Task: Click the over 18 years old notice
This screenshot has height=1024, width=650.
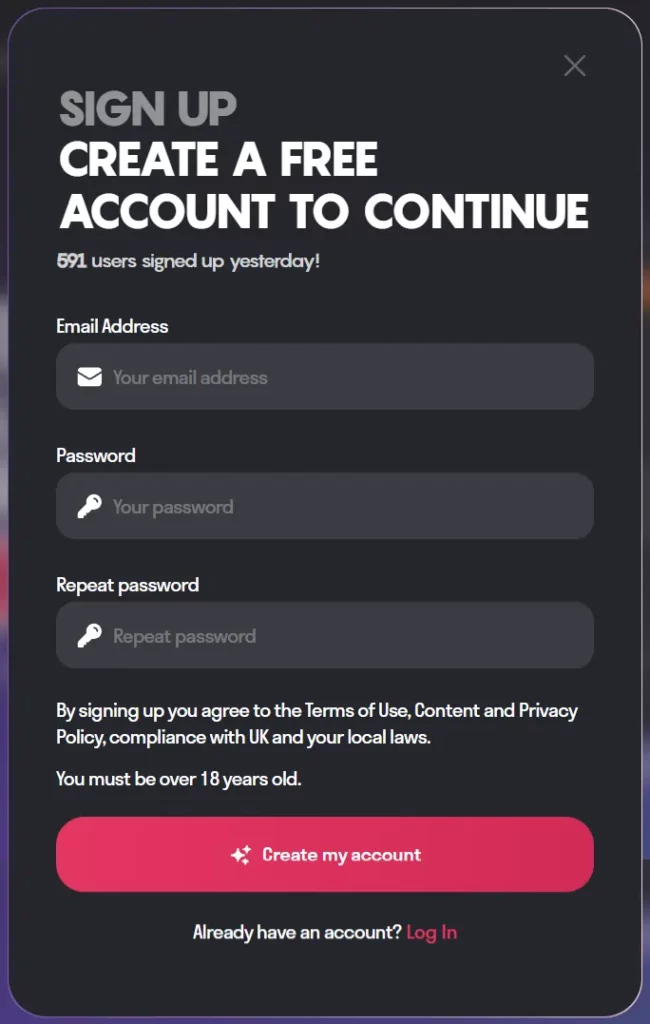Action: pyautogui.click(x=178, y=778)
